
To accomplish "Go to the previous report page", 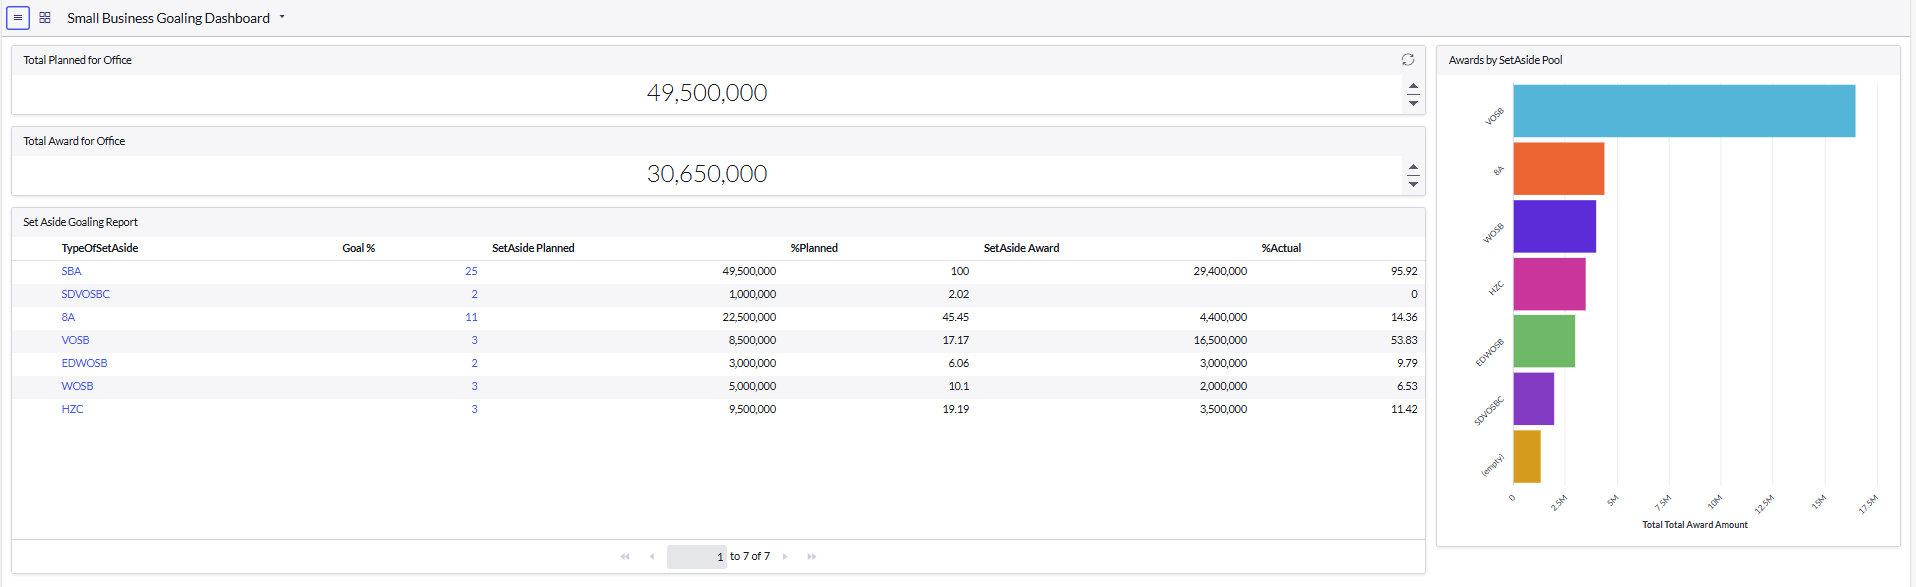I will pos(652,557).
